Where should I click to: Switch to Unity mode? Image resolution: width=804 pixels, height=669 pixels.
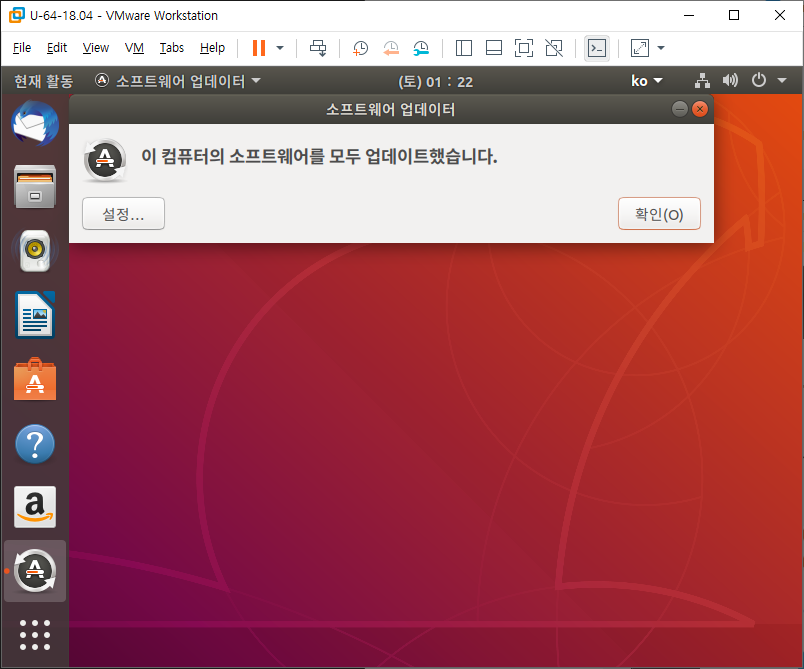[x=554, y=48]
